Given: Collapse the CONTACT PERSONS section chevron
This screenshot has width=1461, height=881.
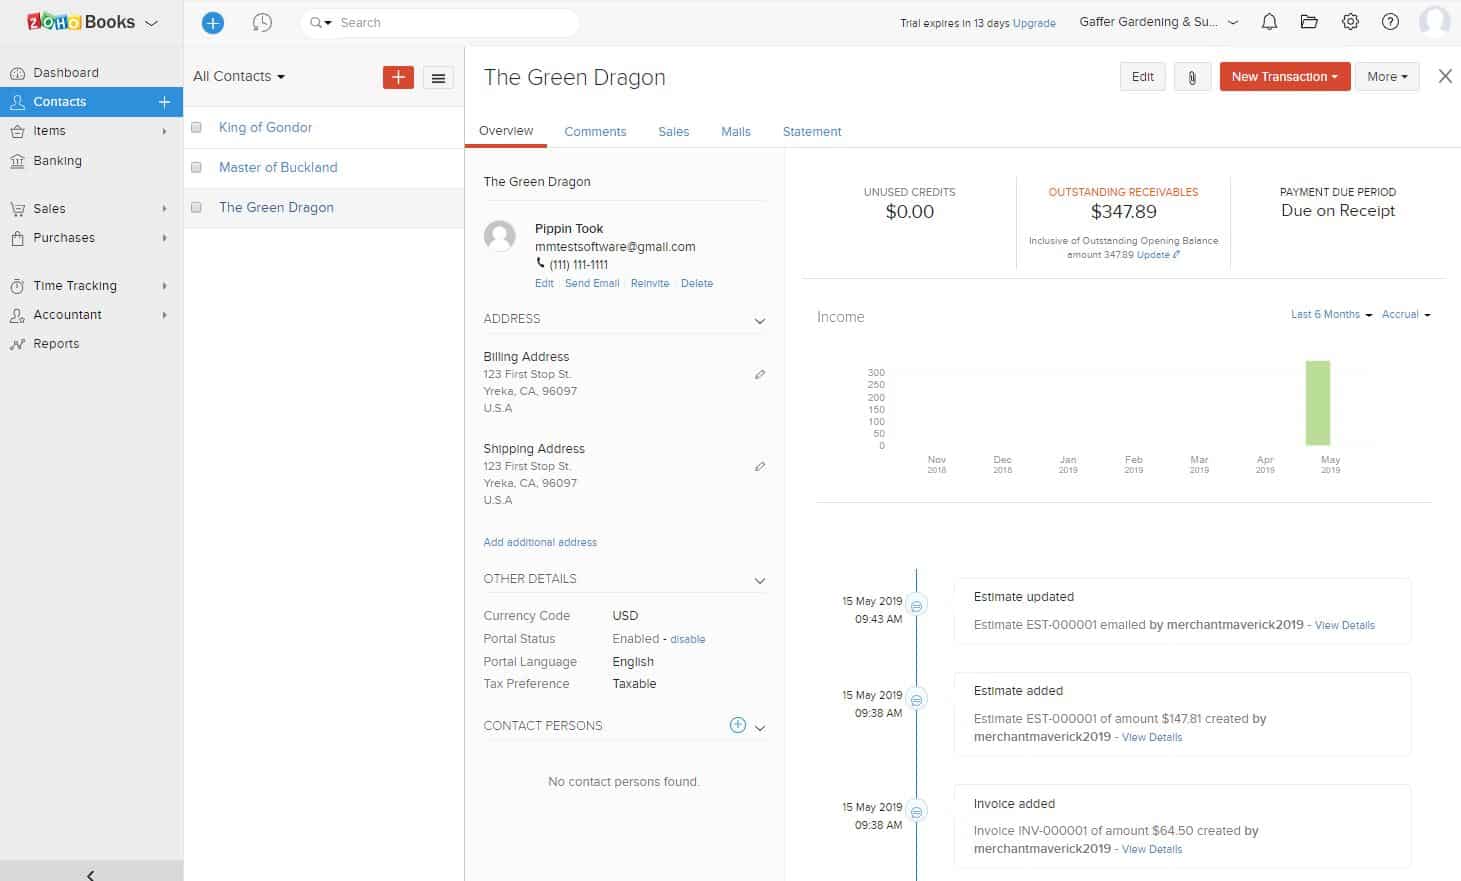Looking at the screenshot, I should click(760, 728).
